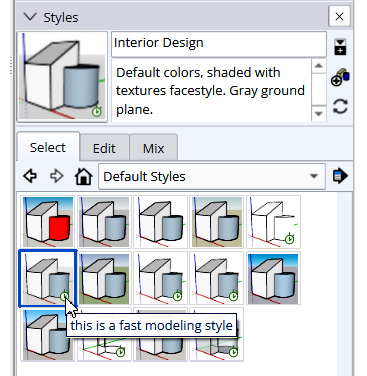Screen dimensions: 367x376
Task: Switch to the Select tab
Action: [48, 147]
